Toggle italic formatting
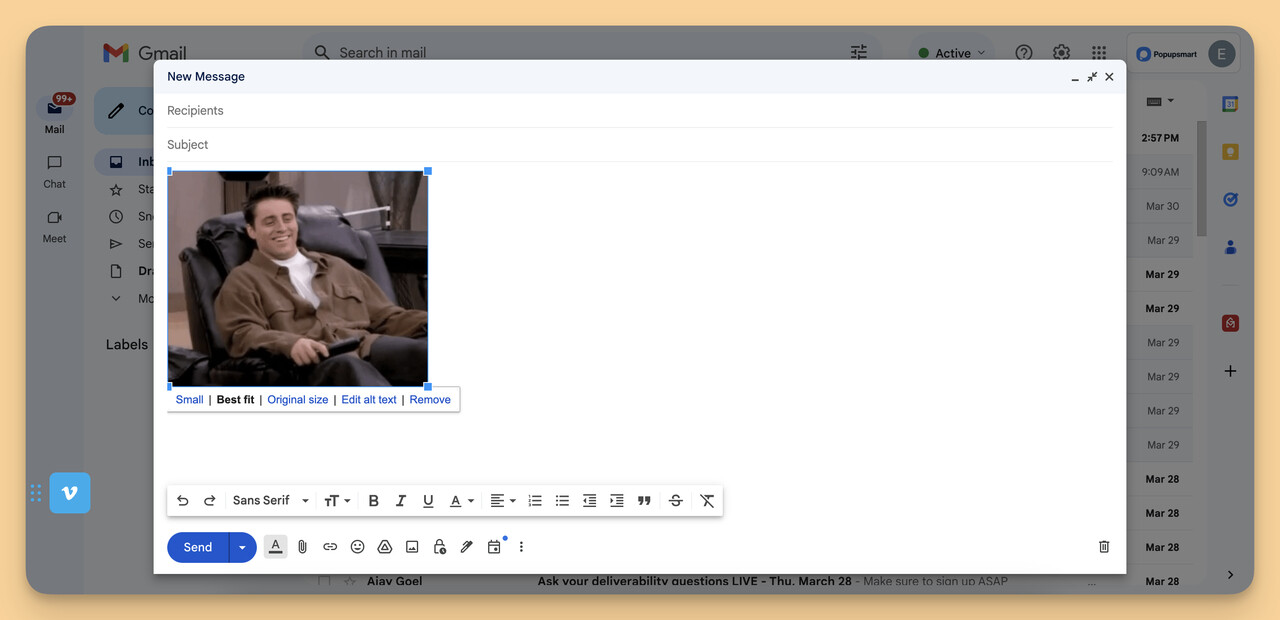The height and width of the screenshot is (620, 1280). pyautogui.click(x=401, y=501)
